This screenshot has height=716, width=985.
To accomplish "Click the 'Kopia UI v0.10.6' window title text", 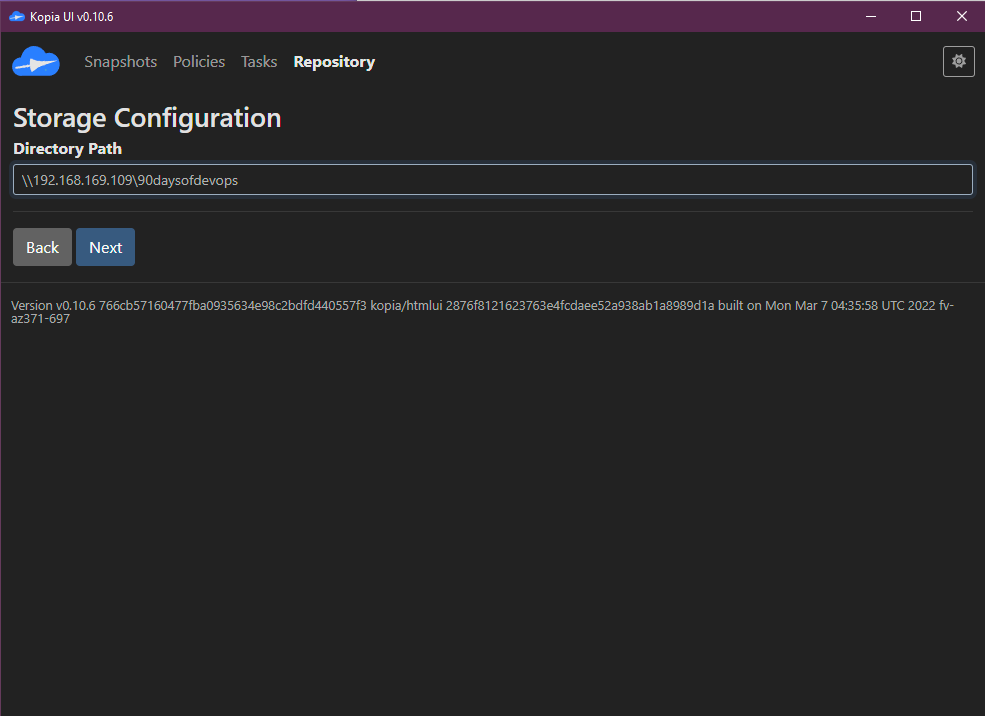I will click(71, 16).
